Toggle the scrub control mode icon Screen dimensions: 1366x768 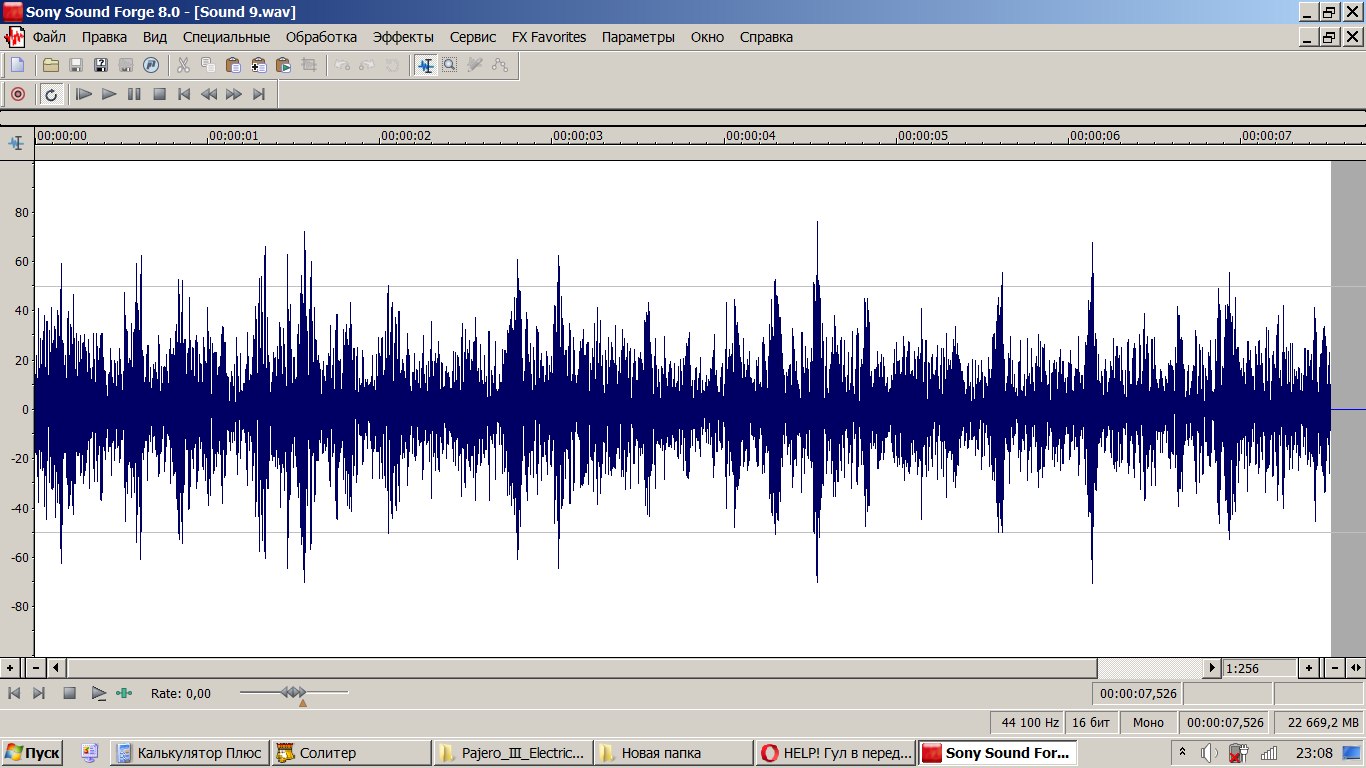(124, 693)
